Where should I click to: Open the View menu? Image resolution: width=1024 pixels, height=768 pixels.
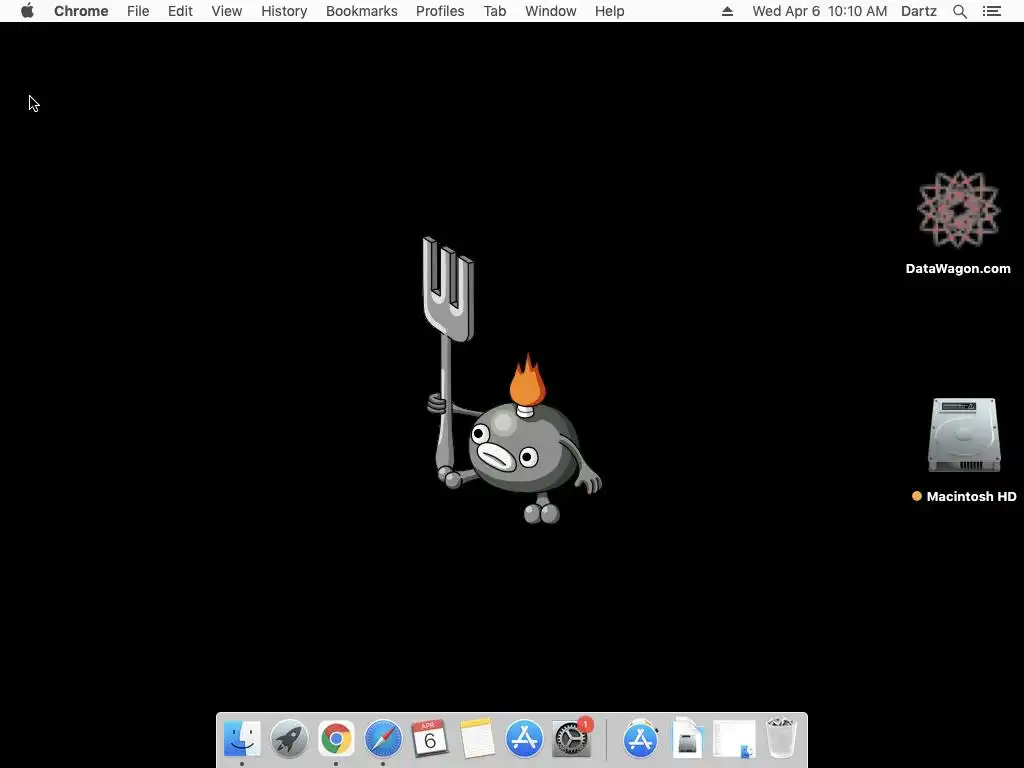coord(227,11)
